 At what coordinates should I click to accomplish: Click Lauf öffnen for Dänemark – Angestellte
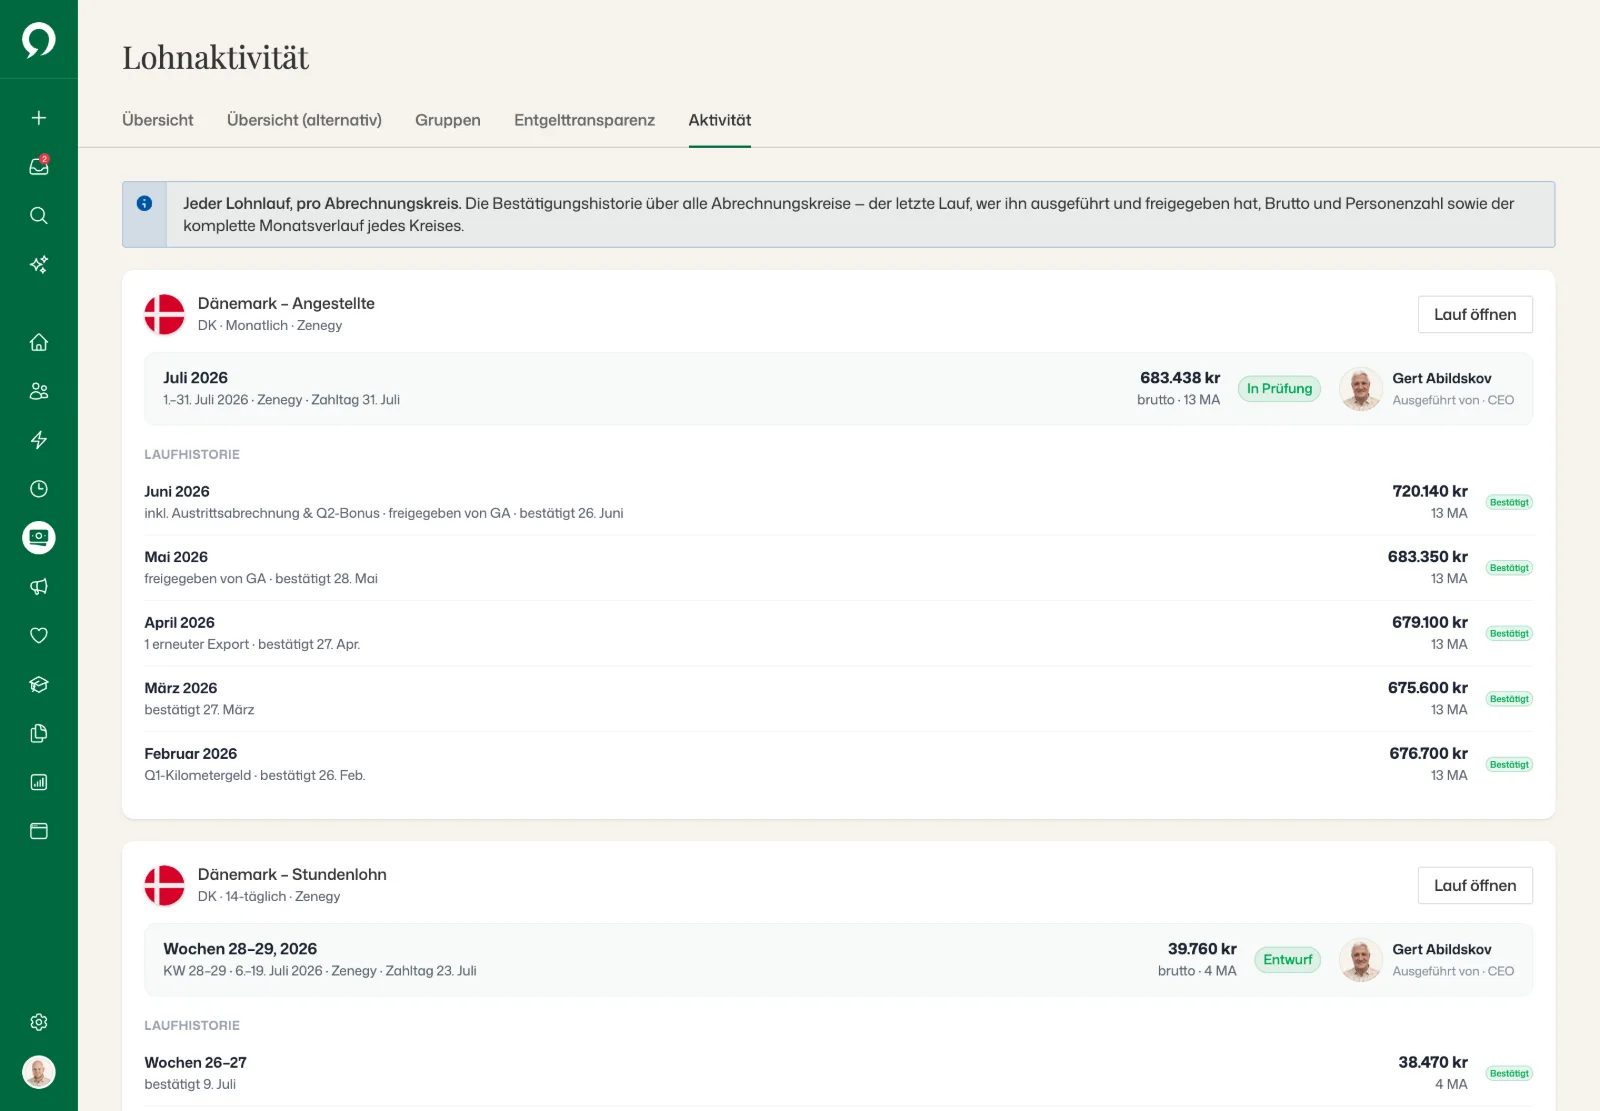coord(1475,314)
